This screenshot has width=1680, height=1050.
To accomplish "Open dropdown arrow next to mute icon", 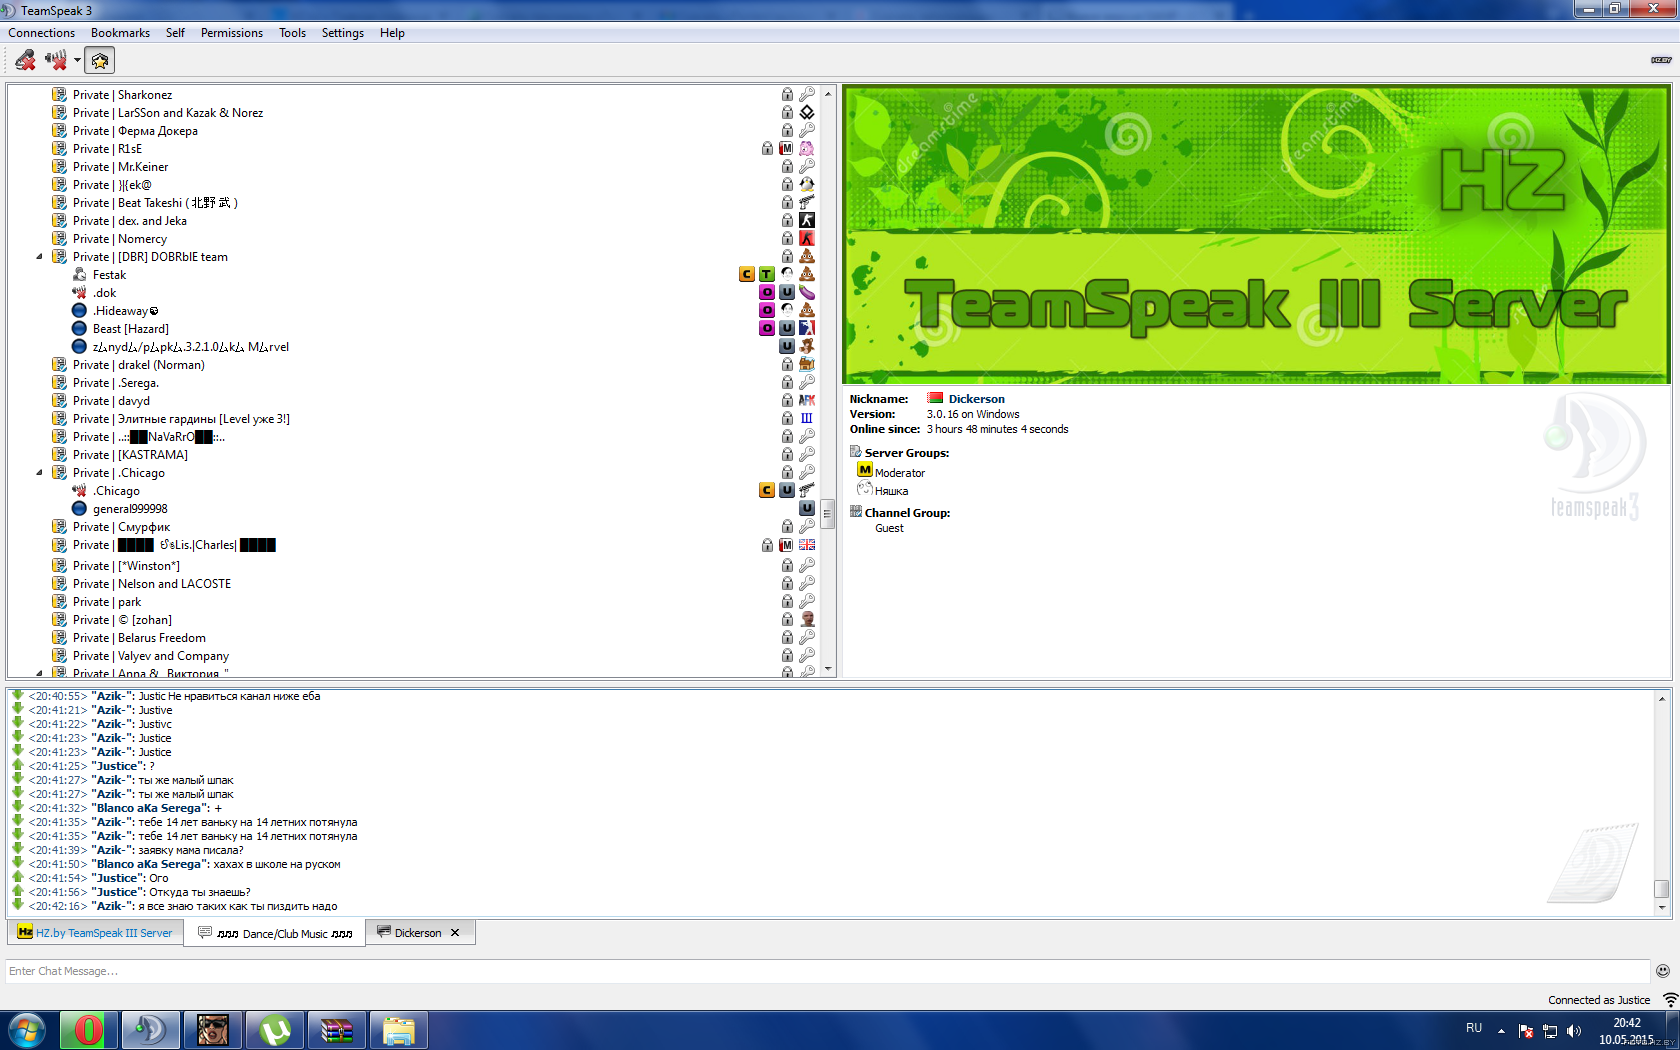I will pyautogui.click(x=77, y=61).
